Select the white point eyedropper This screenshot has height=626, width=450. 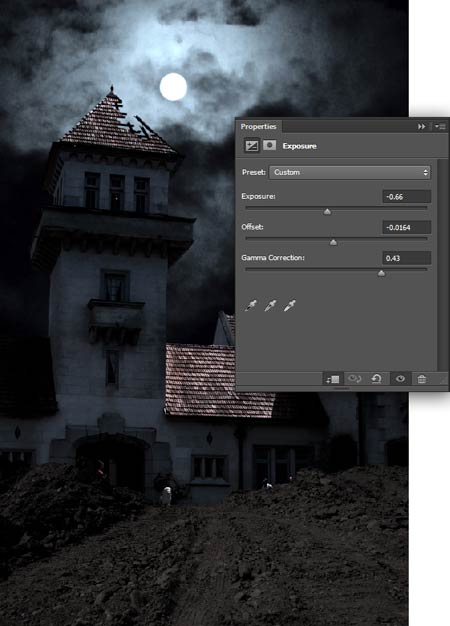click(x=290, y=306)
